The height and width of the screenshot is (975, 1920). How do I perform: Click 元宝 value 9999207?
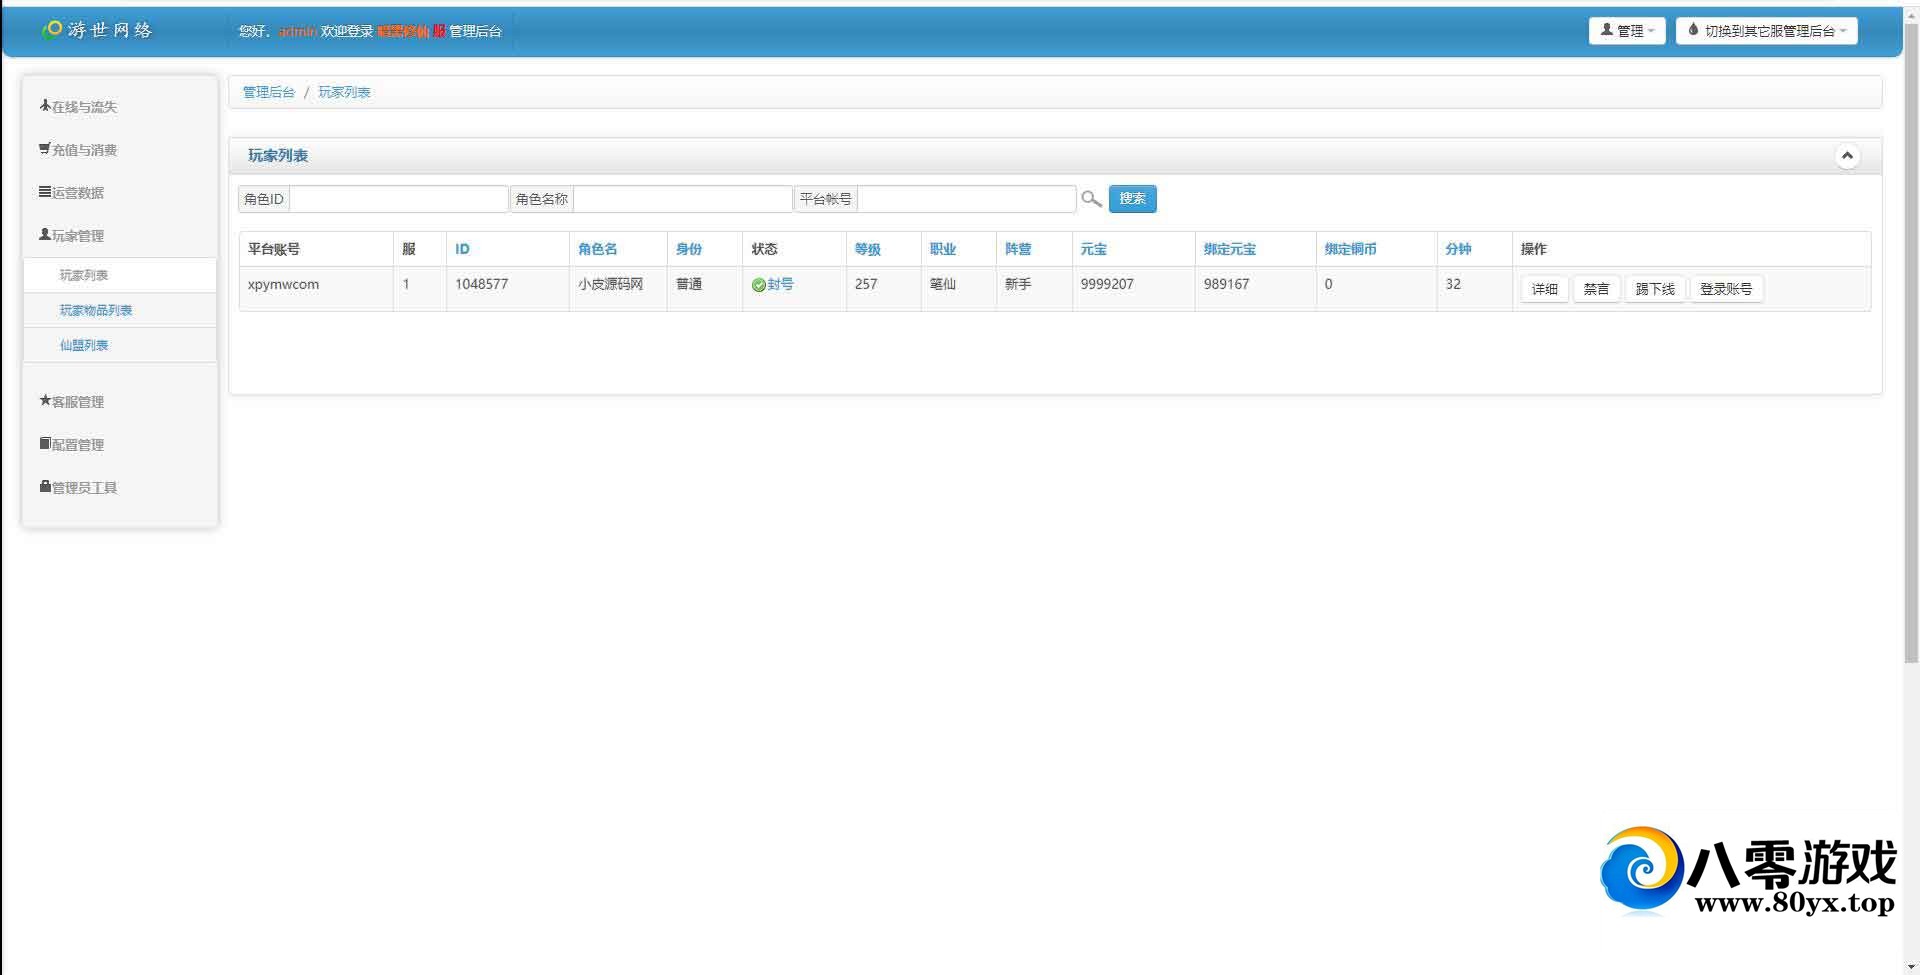click(1107, 284)
